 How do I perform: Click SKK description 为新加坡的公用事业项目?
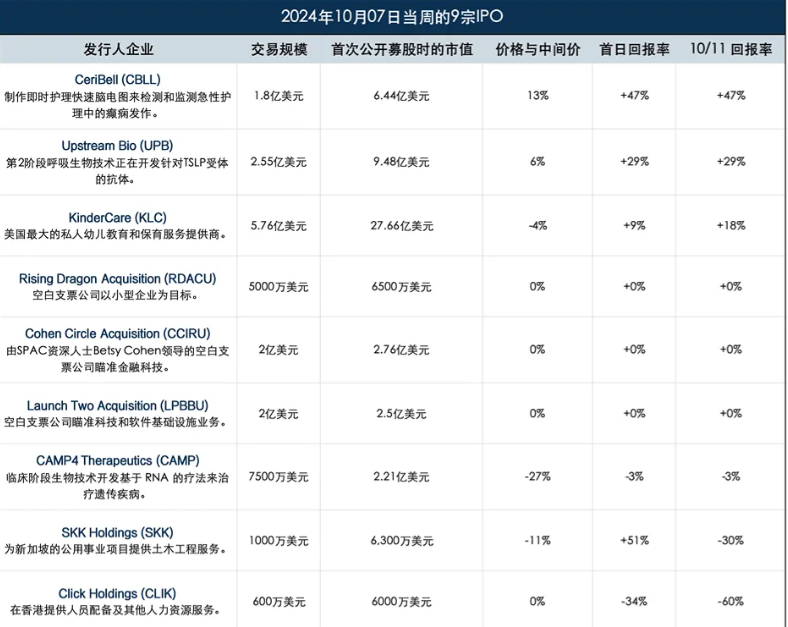(x=115, y=549)
